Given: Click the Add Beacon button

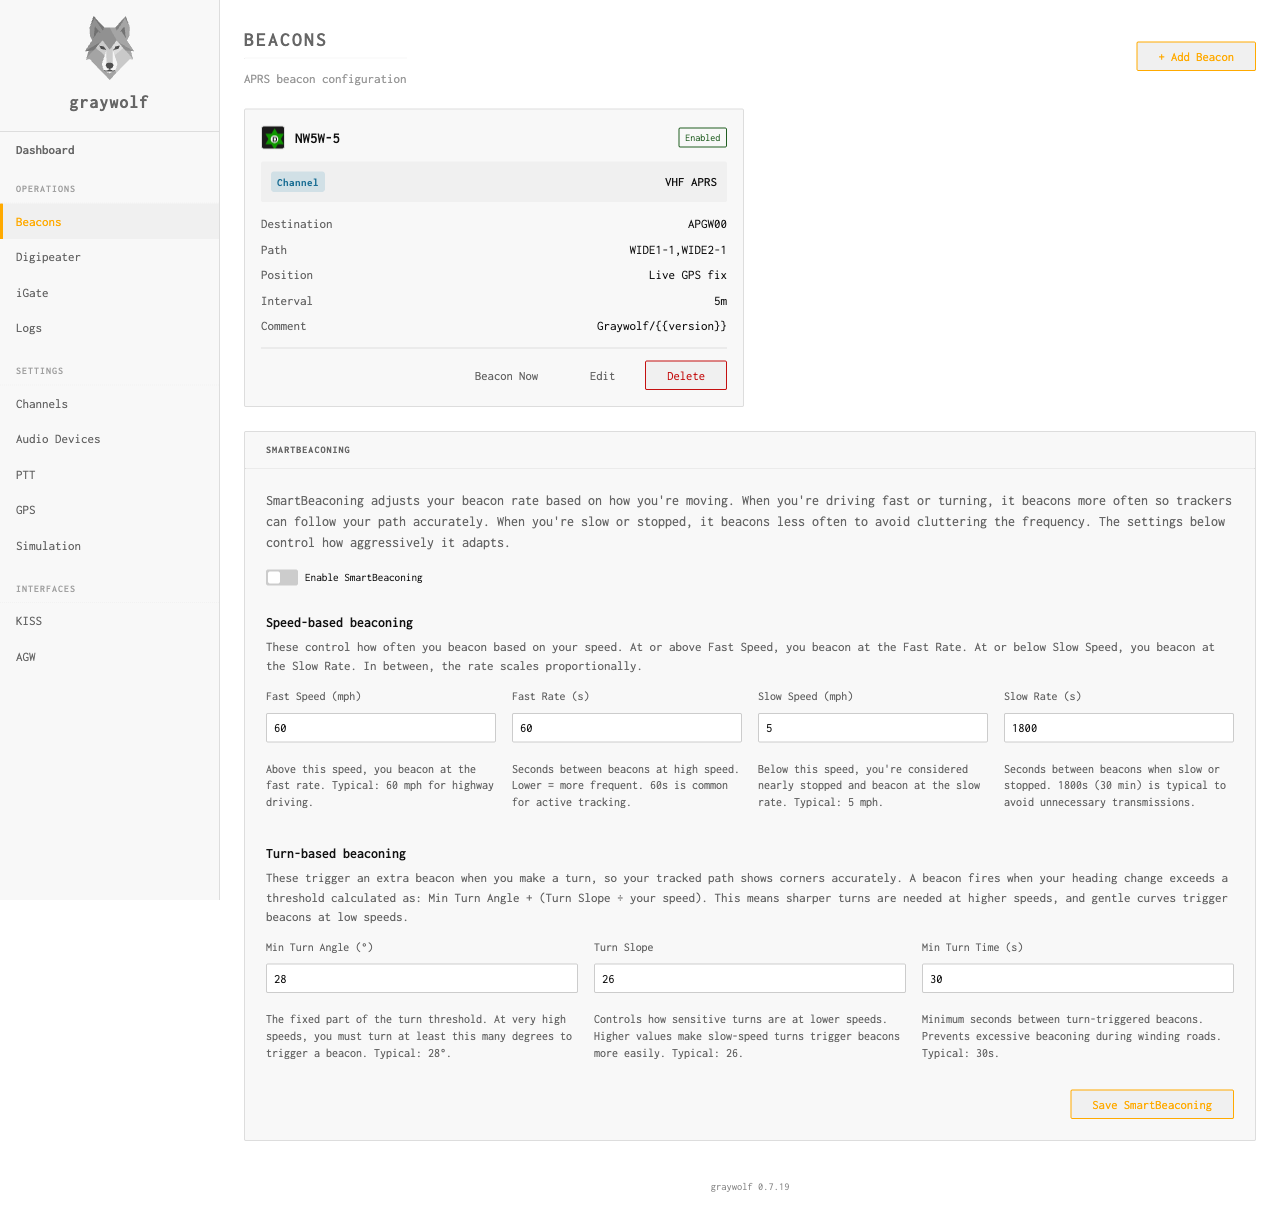Looking at the screenshot, I should click(x=1195, y=56).
